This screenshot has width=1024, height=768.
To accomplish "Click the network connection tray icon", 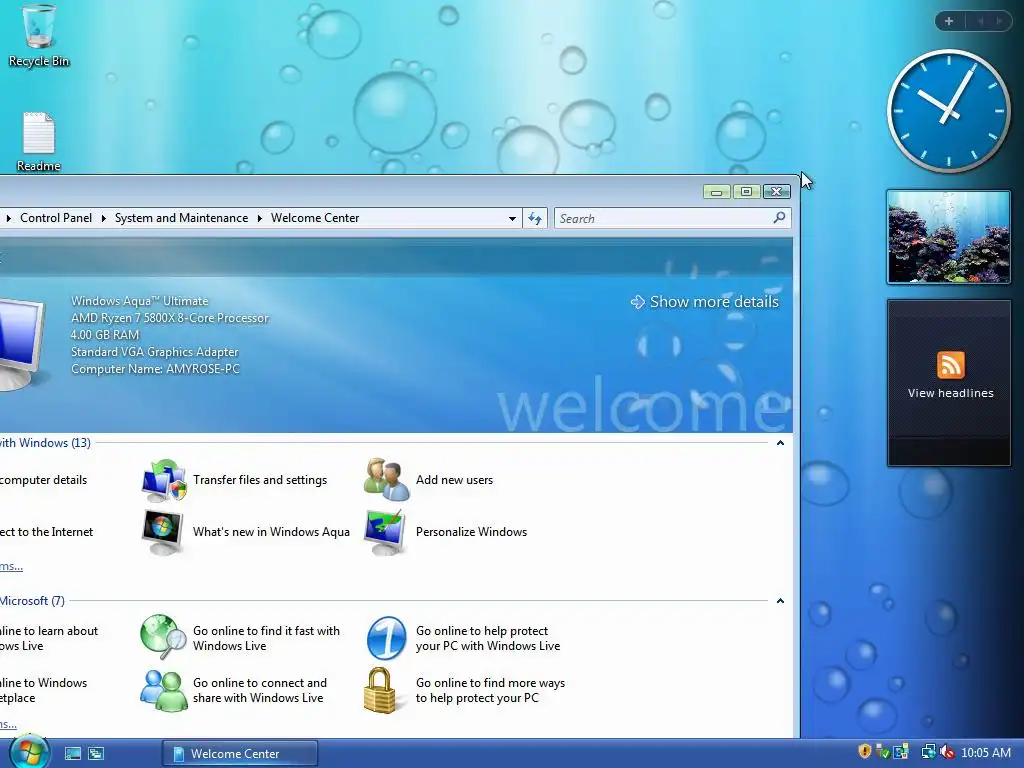I will tap(928, 752).
